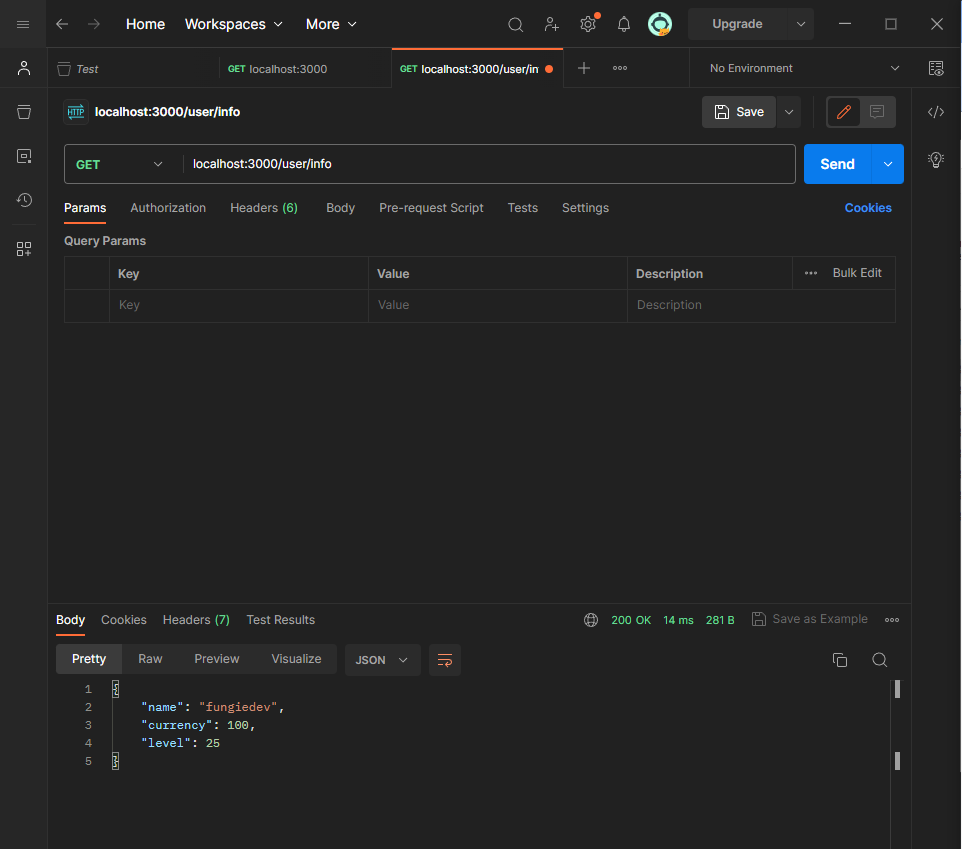The width and height of the screenshot is (962, 849).
Task: Click Bulk Edit
Action: 856,273
